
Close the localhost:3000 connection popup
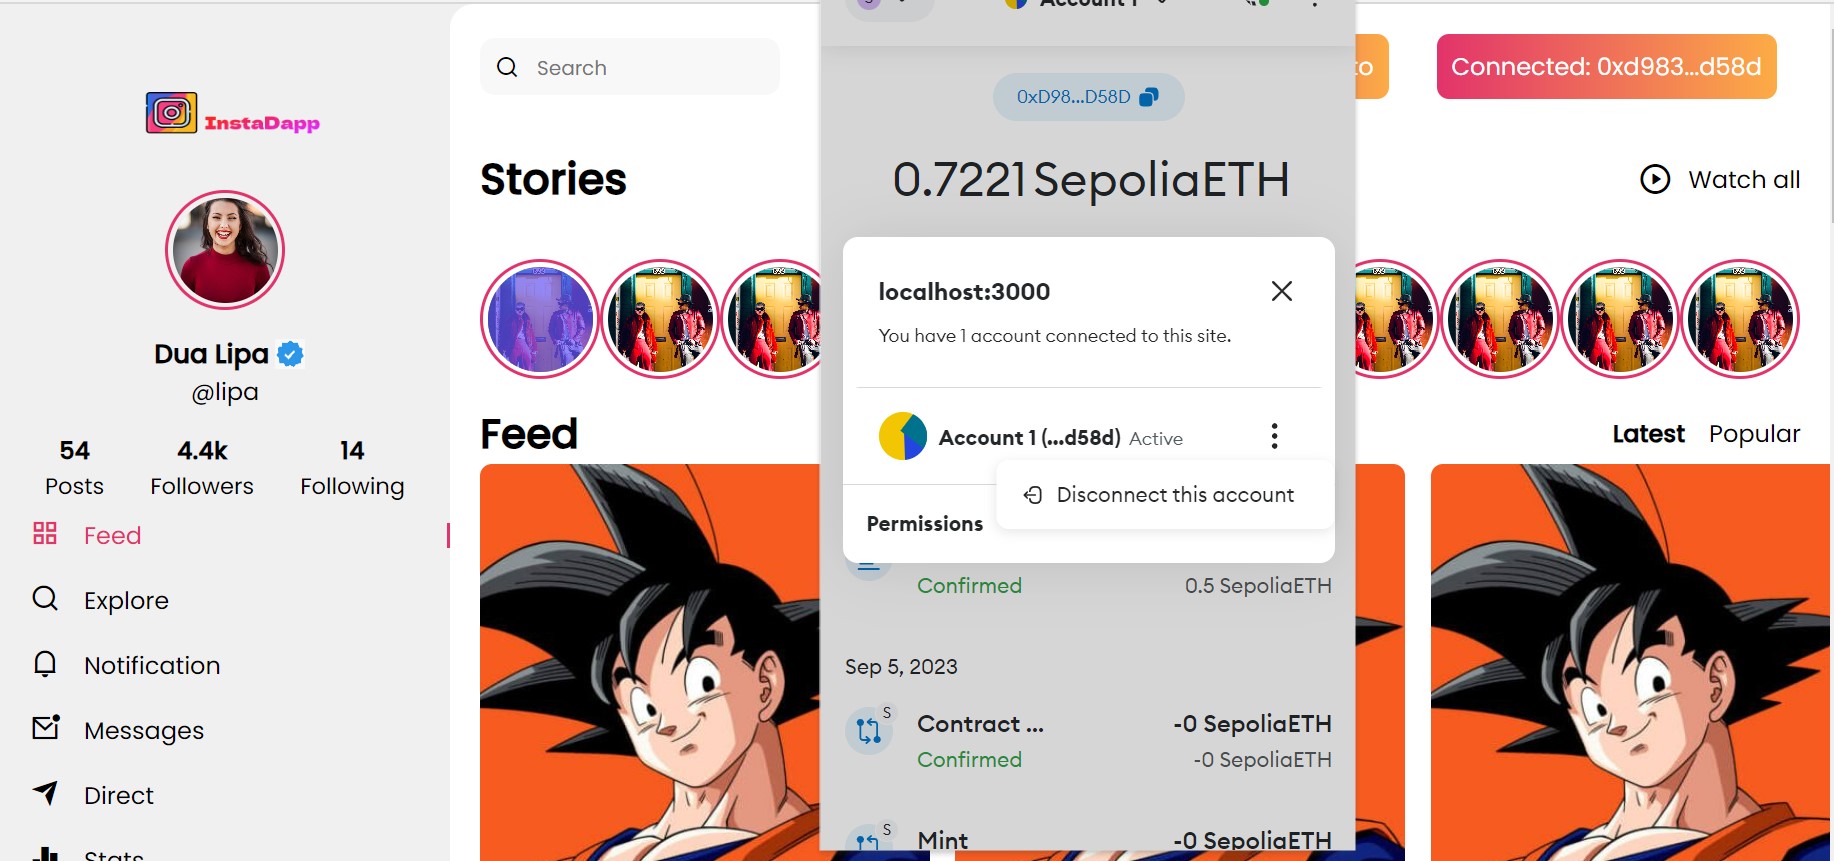1282,291
